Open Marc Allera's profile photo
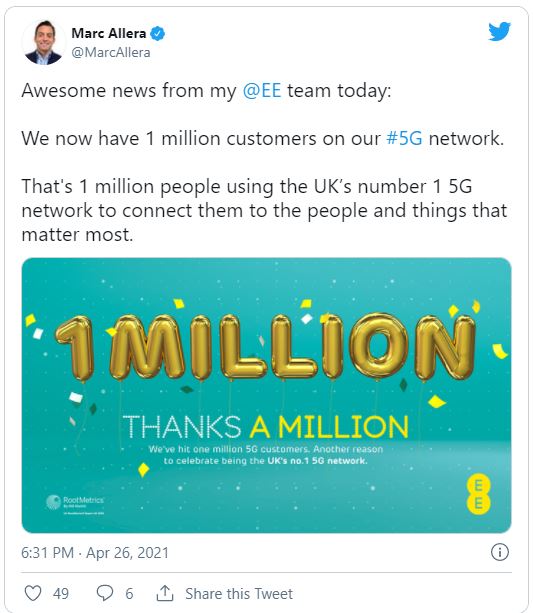 pos(43,42)
